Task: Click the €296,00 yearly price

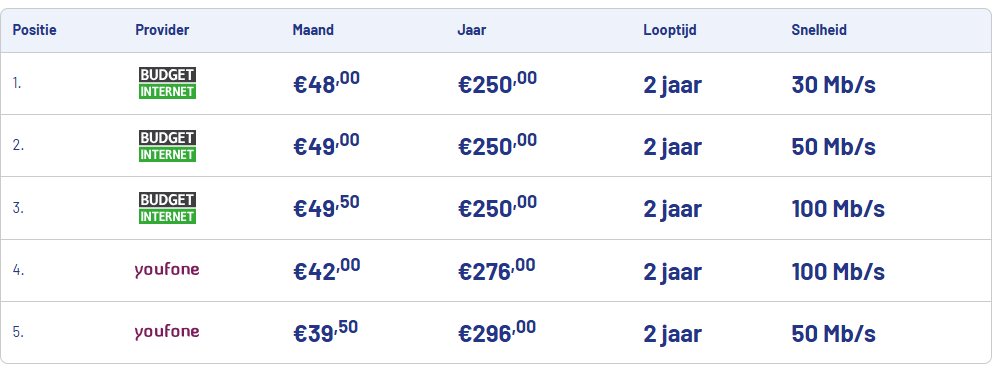Action: 497,332
